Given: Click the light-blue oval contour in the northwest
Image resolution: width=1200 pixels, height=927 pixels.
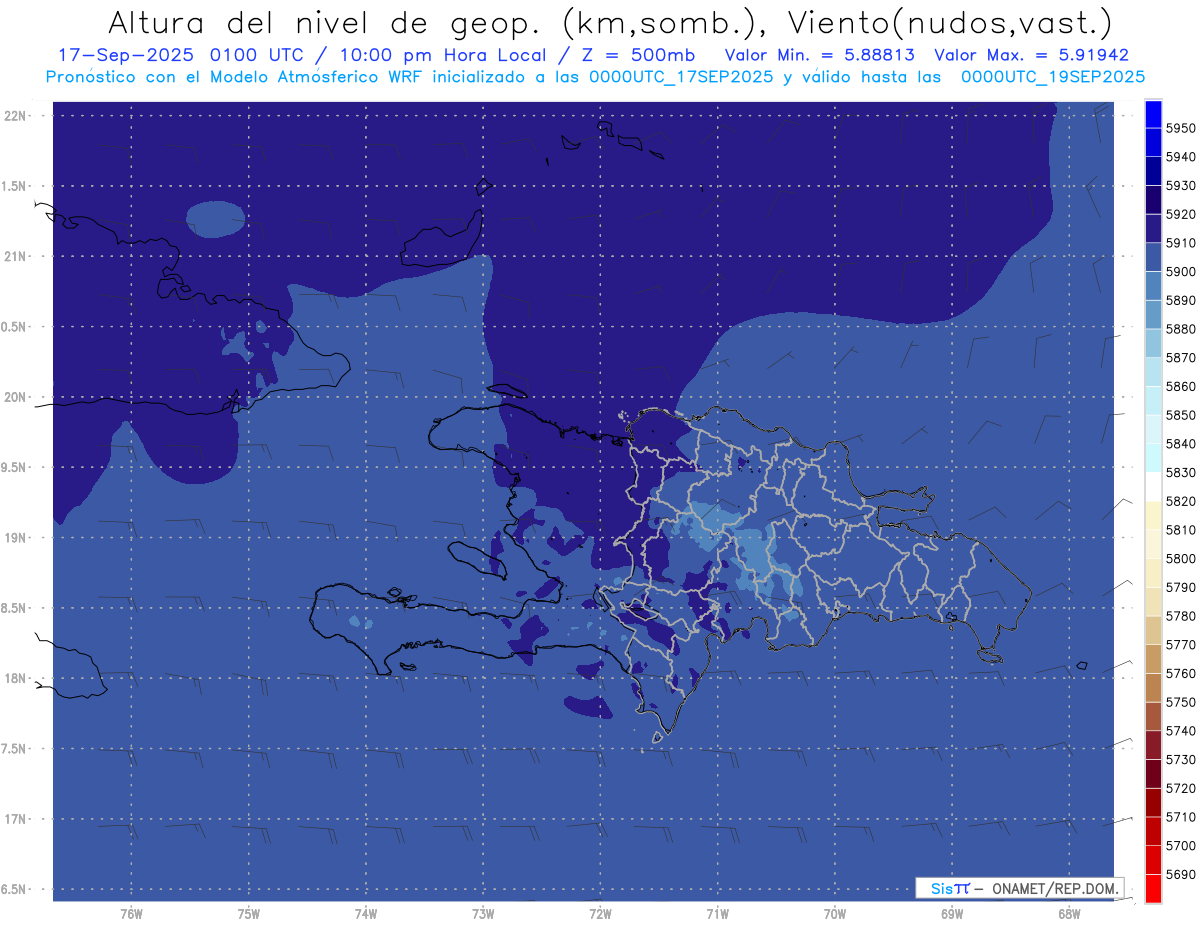Looking at the screenshot, I should tap(215, 219).
